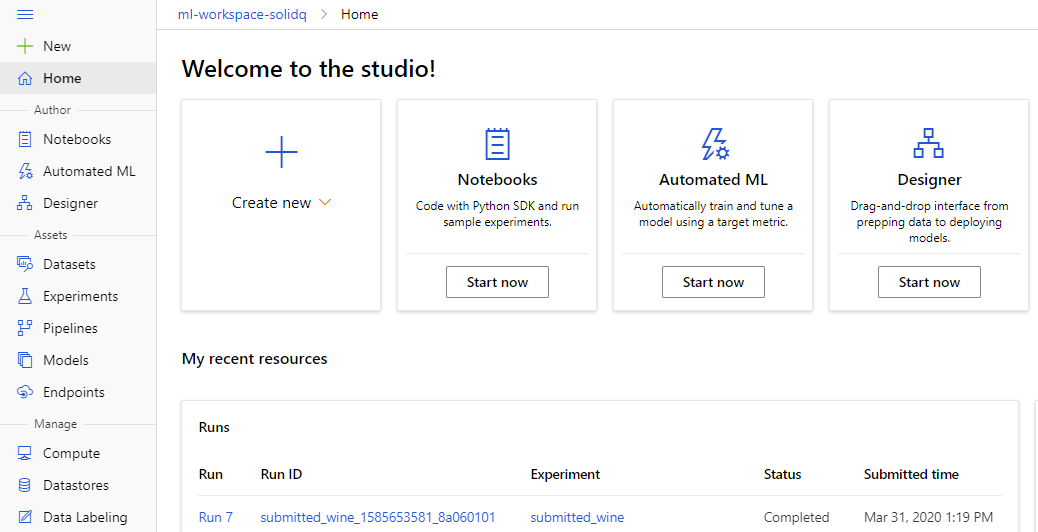Go to Endpoints in sidebar
Screen dimensions: 1038x532
(73, 392)
